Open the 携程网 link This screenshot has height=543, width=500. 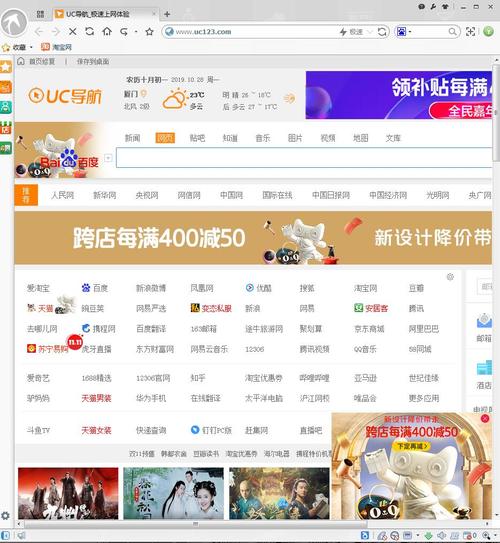tap(99, 329)
